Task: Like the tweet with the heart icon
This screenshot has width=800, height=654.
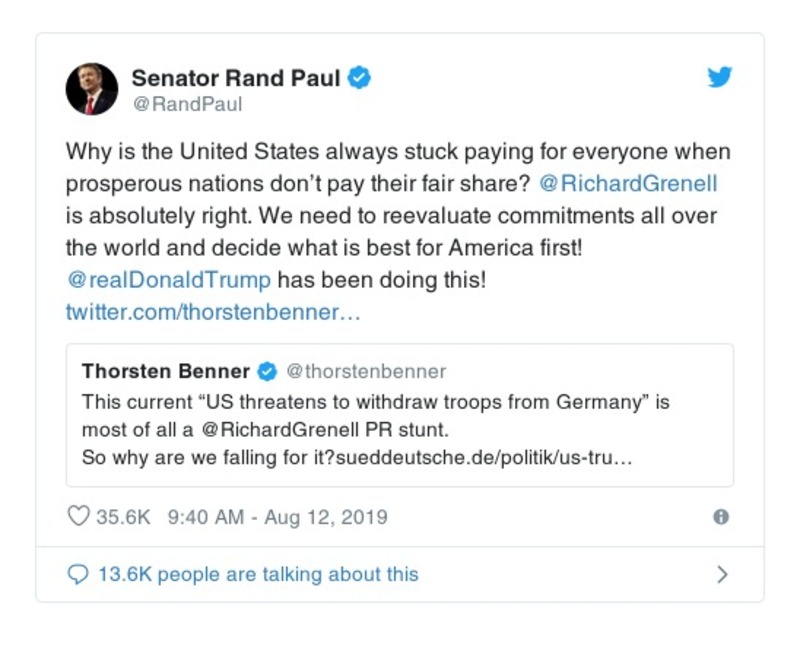Action: 78,517
